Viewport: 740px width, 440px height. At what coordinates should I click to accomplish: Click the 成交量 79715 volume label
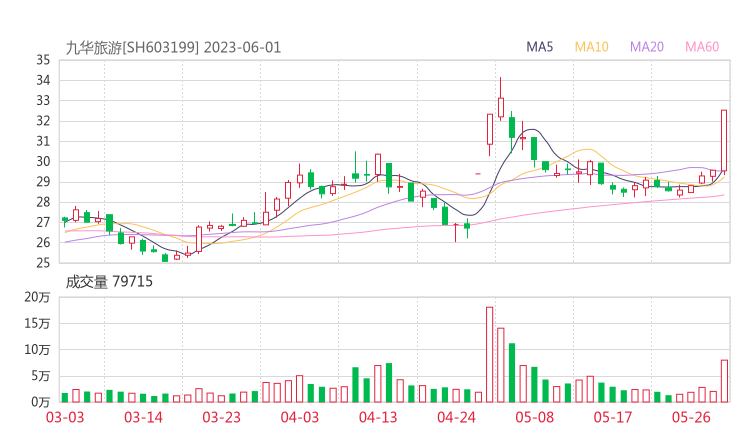[109, 282]
